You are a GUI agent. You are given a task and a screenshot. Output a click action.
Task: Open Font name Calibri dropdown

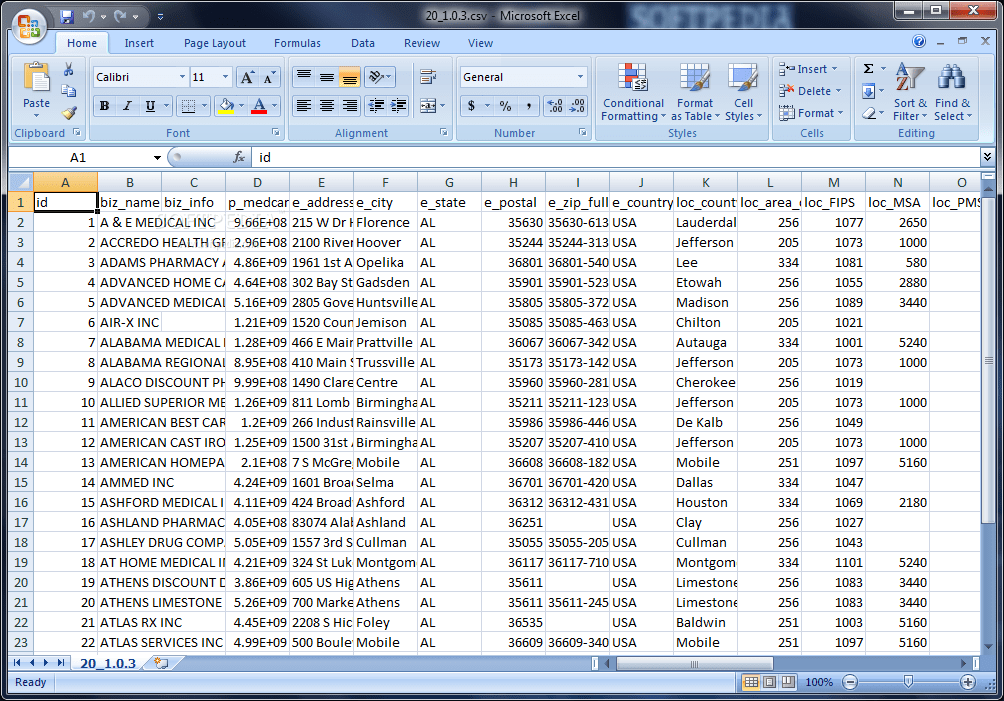tap(182, 77)
